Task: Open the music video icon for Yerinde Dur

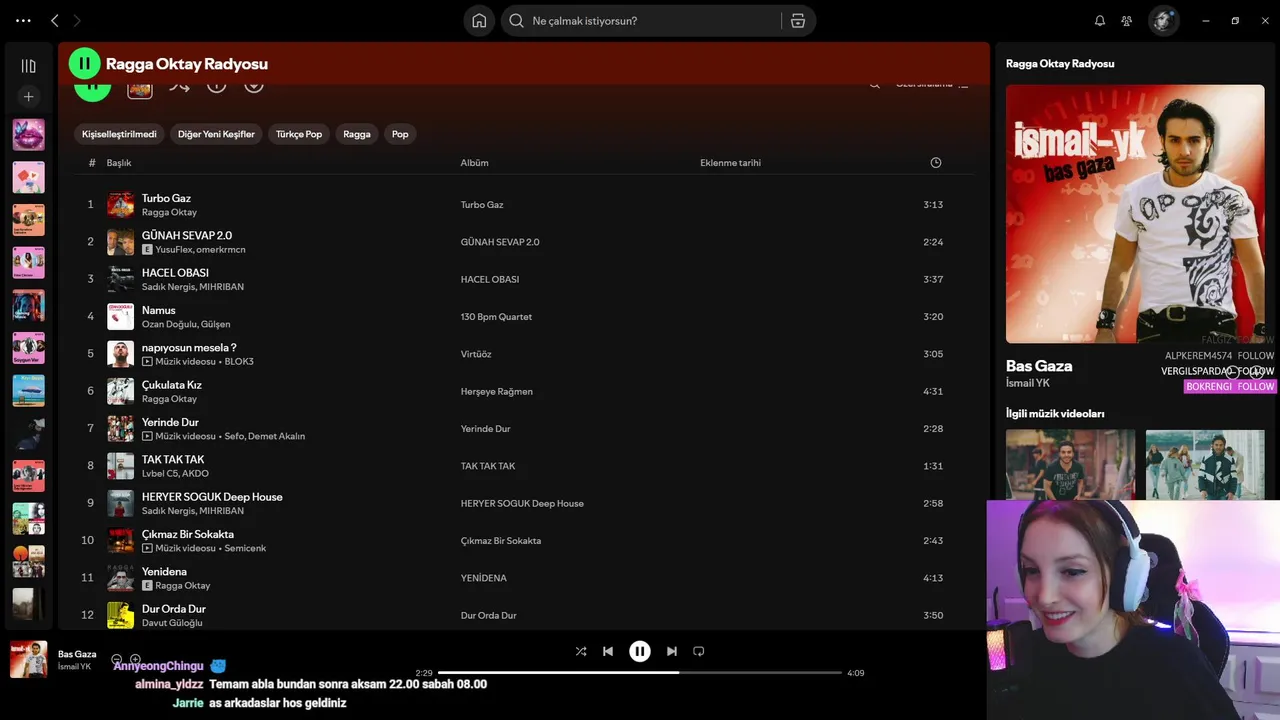Action: point(147,437)
